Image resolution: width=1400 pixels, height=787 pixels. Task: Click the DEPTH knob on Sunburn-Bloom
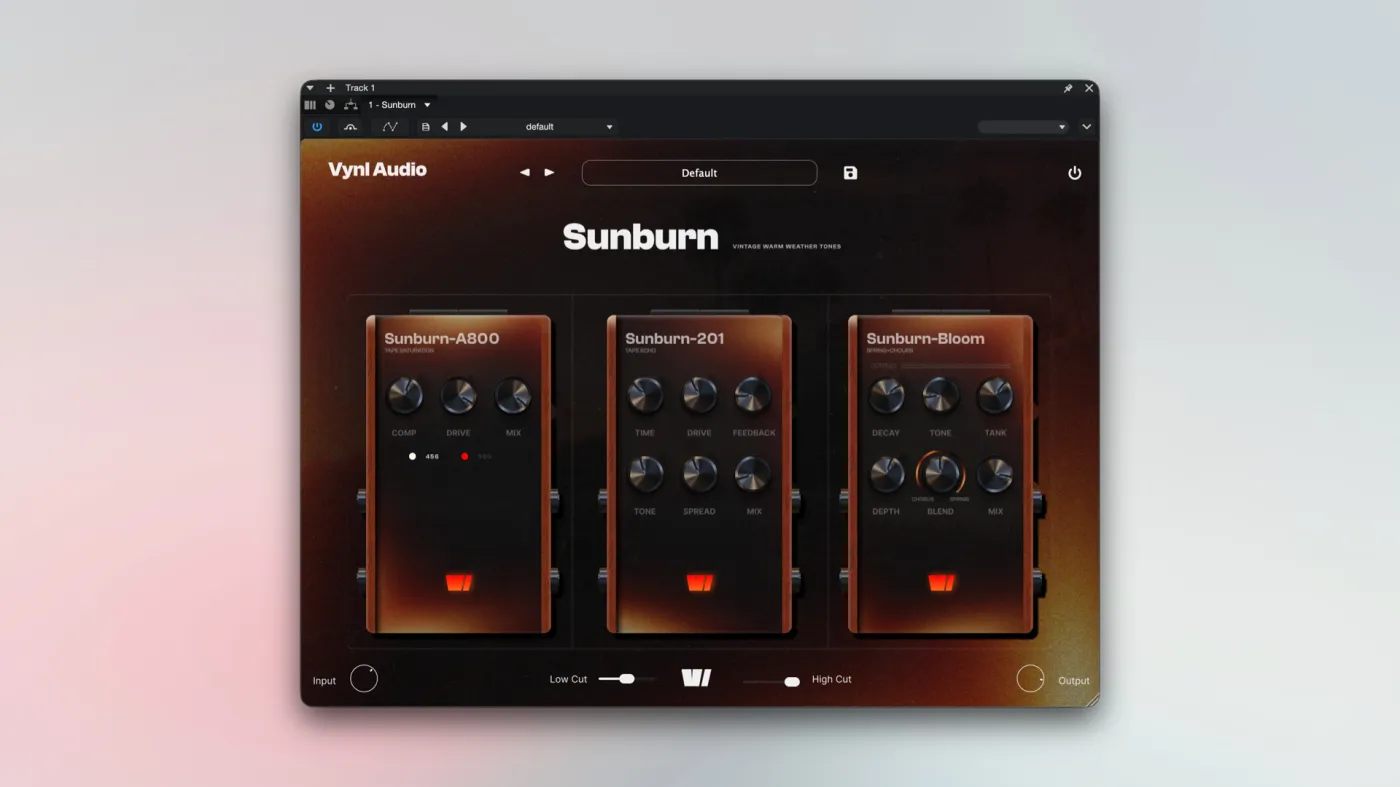(x=886, y=474)
